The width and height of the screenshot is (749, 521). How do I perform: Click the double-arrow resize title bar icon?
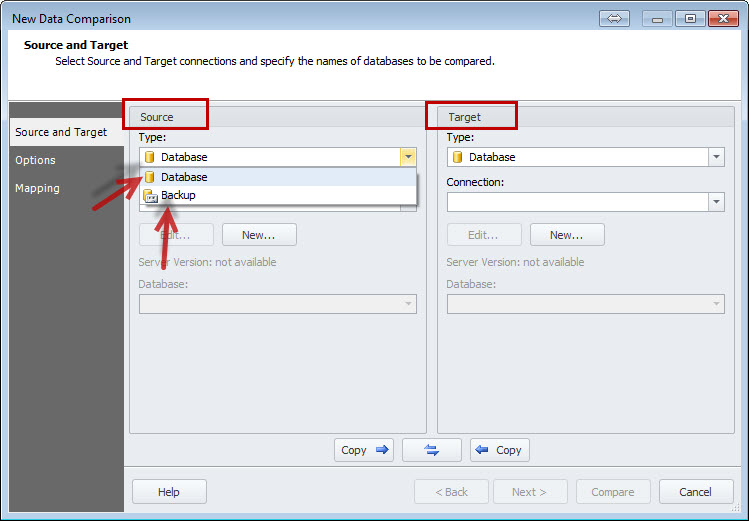[x=614, y=19]
